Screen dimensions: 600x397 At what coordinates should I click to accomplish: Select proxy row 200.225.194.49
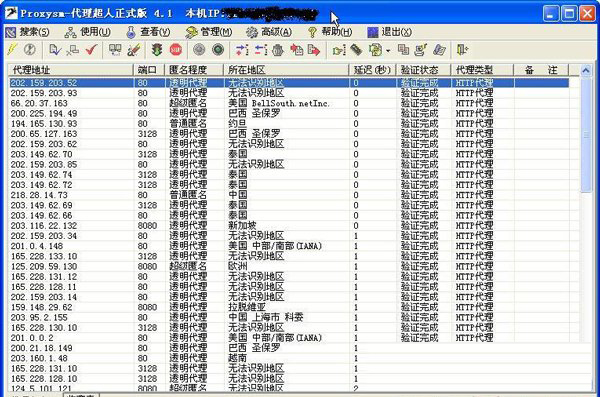click(289, 113)
